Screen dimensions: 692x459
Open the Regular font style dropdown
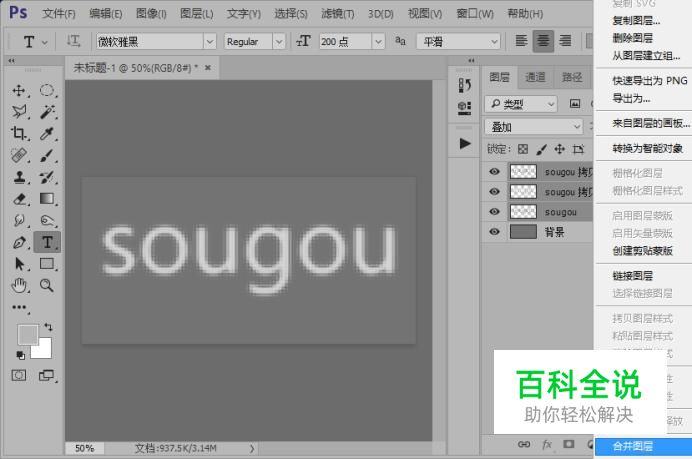278,41
